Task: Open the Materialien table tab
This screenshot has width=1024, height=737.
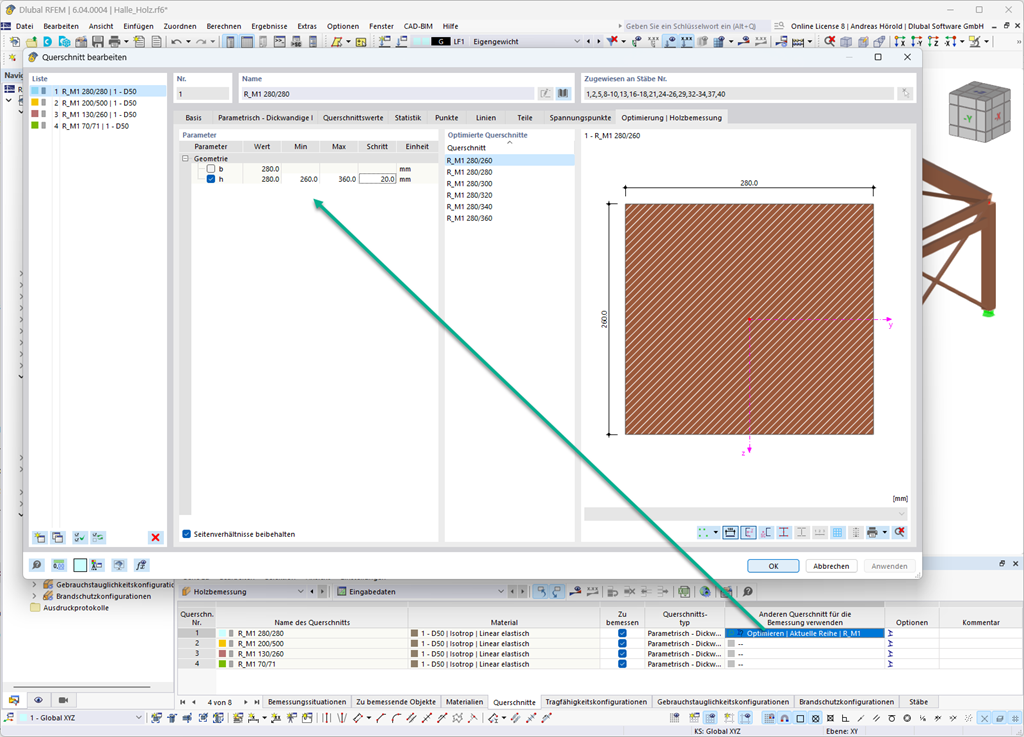Action: coord(464,702)
